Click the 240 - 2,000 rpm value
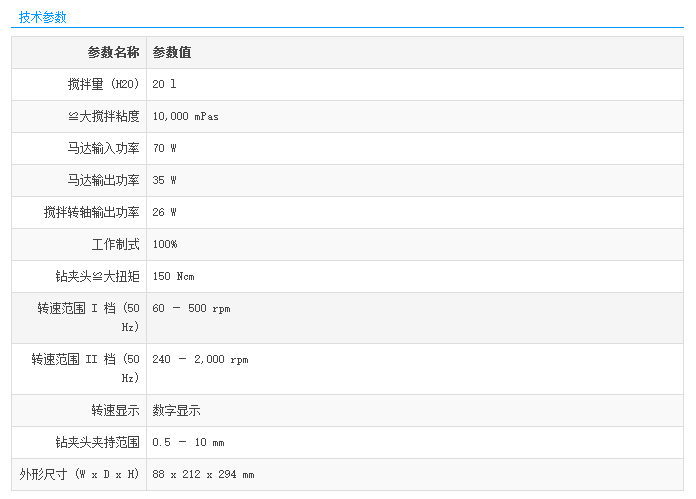The width and height of the screenshot is (696, 499). 200,359
